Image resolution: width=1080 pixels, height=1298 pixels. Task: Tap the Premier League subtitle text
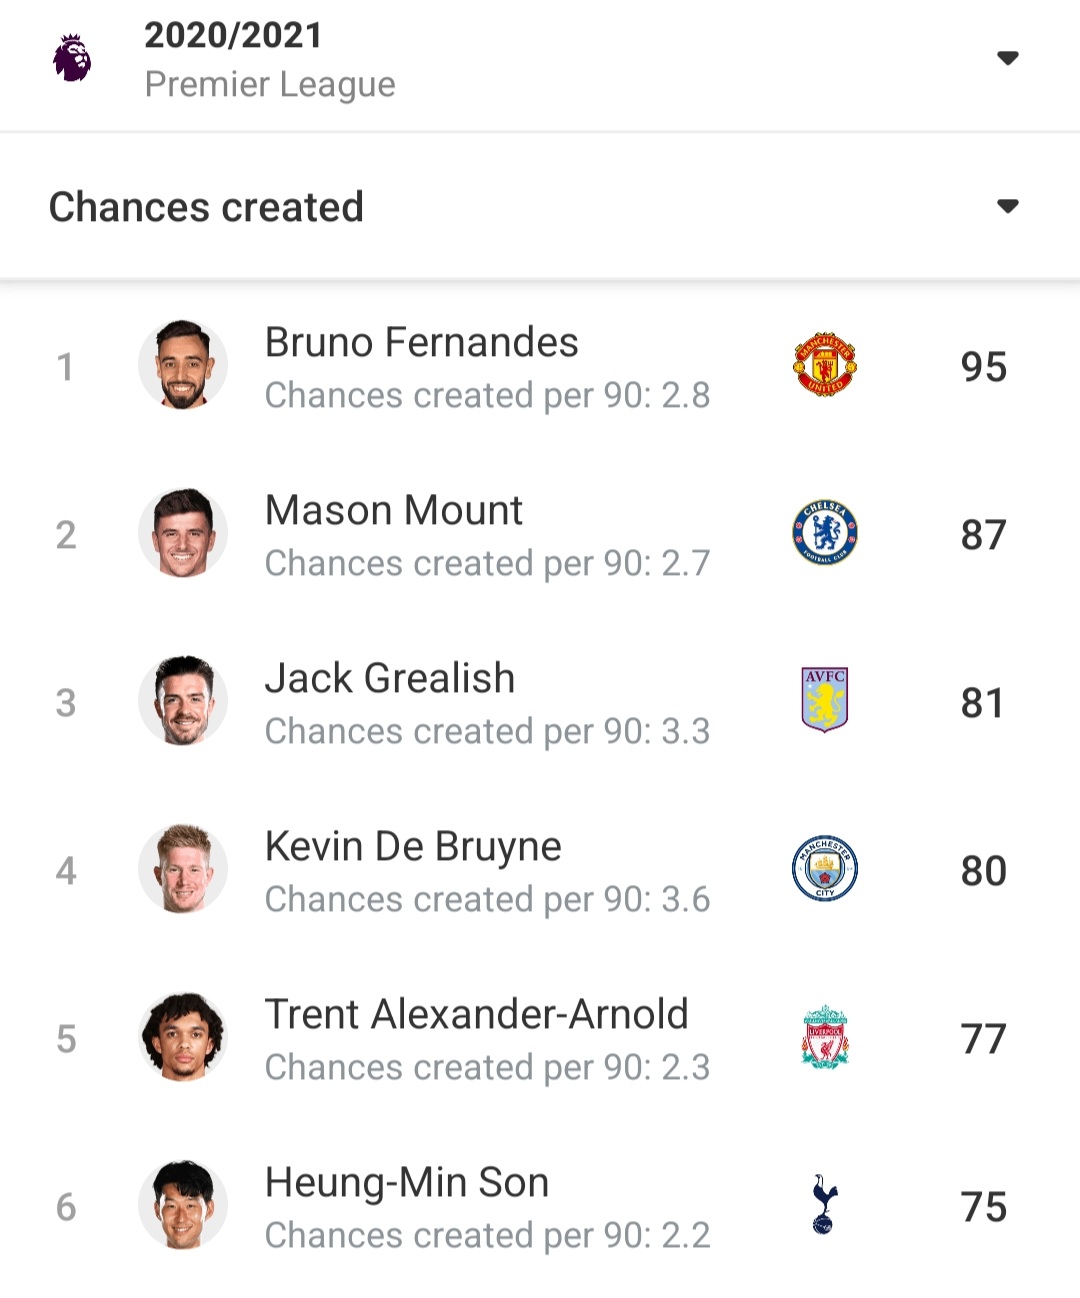tap(270, 84)
